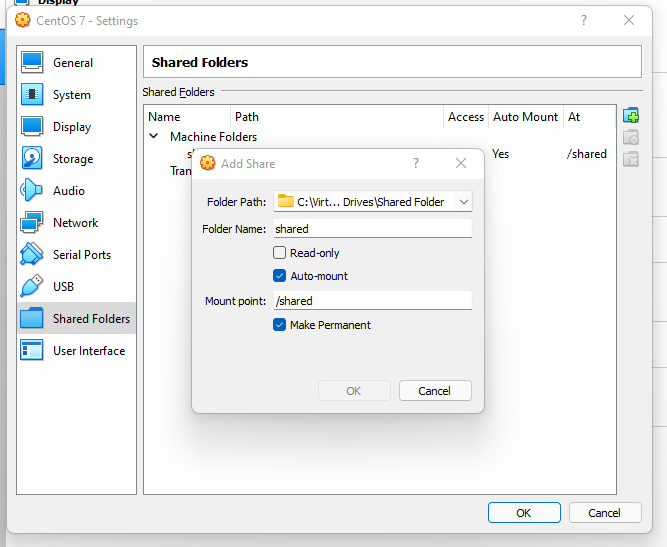
Task: Open the Serial Ports settings category
Action: coord(82,255)
